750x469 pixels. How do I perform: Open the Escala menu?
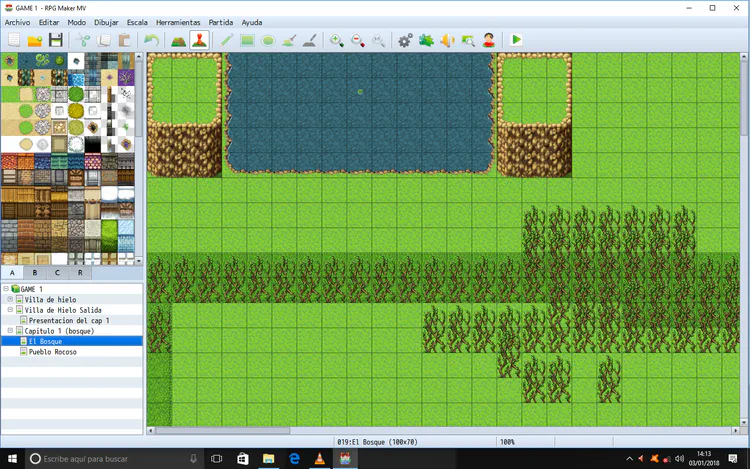click(x=137, y=22)
